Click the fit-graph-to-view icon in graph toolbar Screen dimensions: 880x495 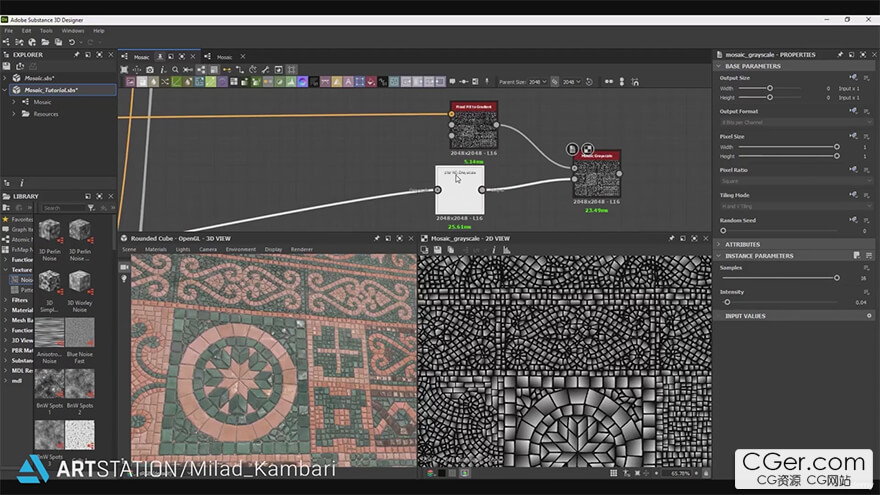124,70
